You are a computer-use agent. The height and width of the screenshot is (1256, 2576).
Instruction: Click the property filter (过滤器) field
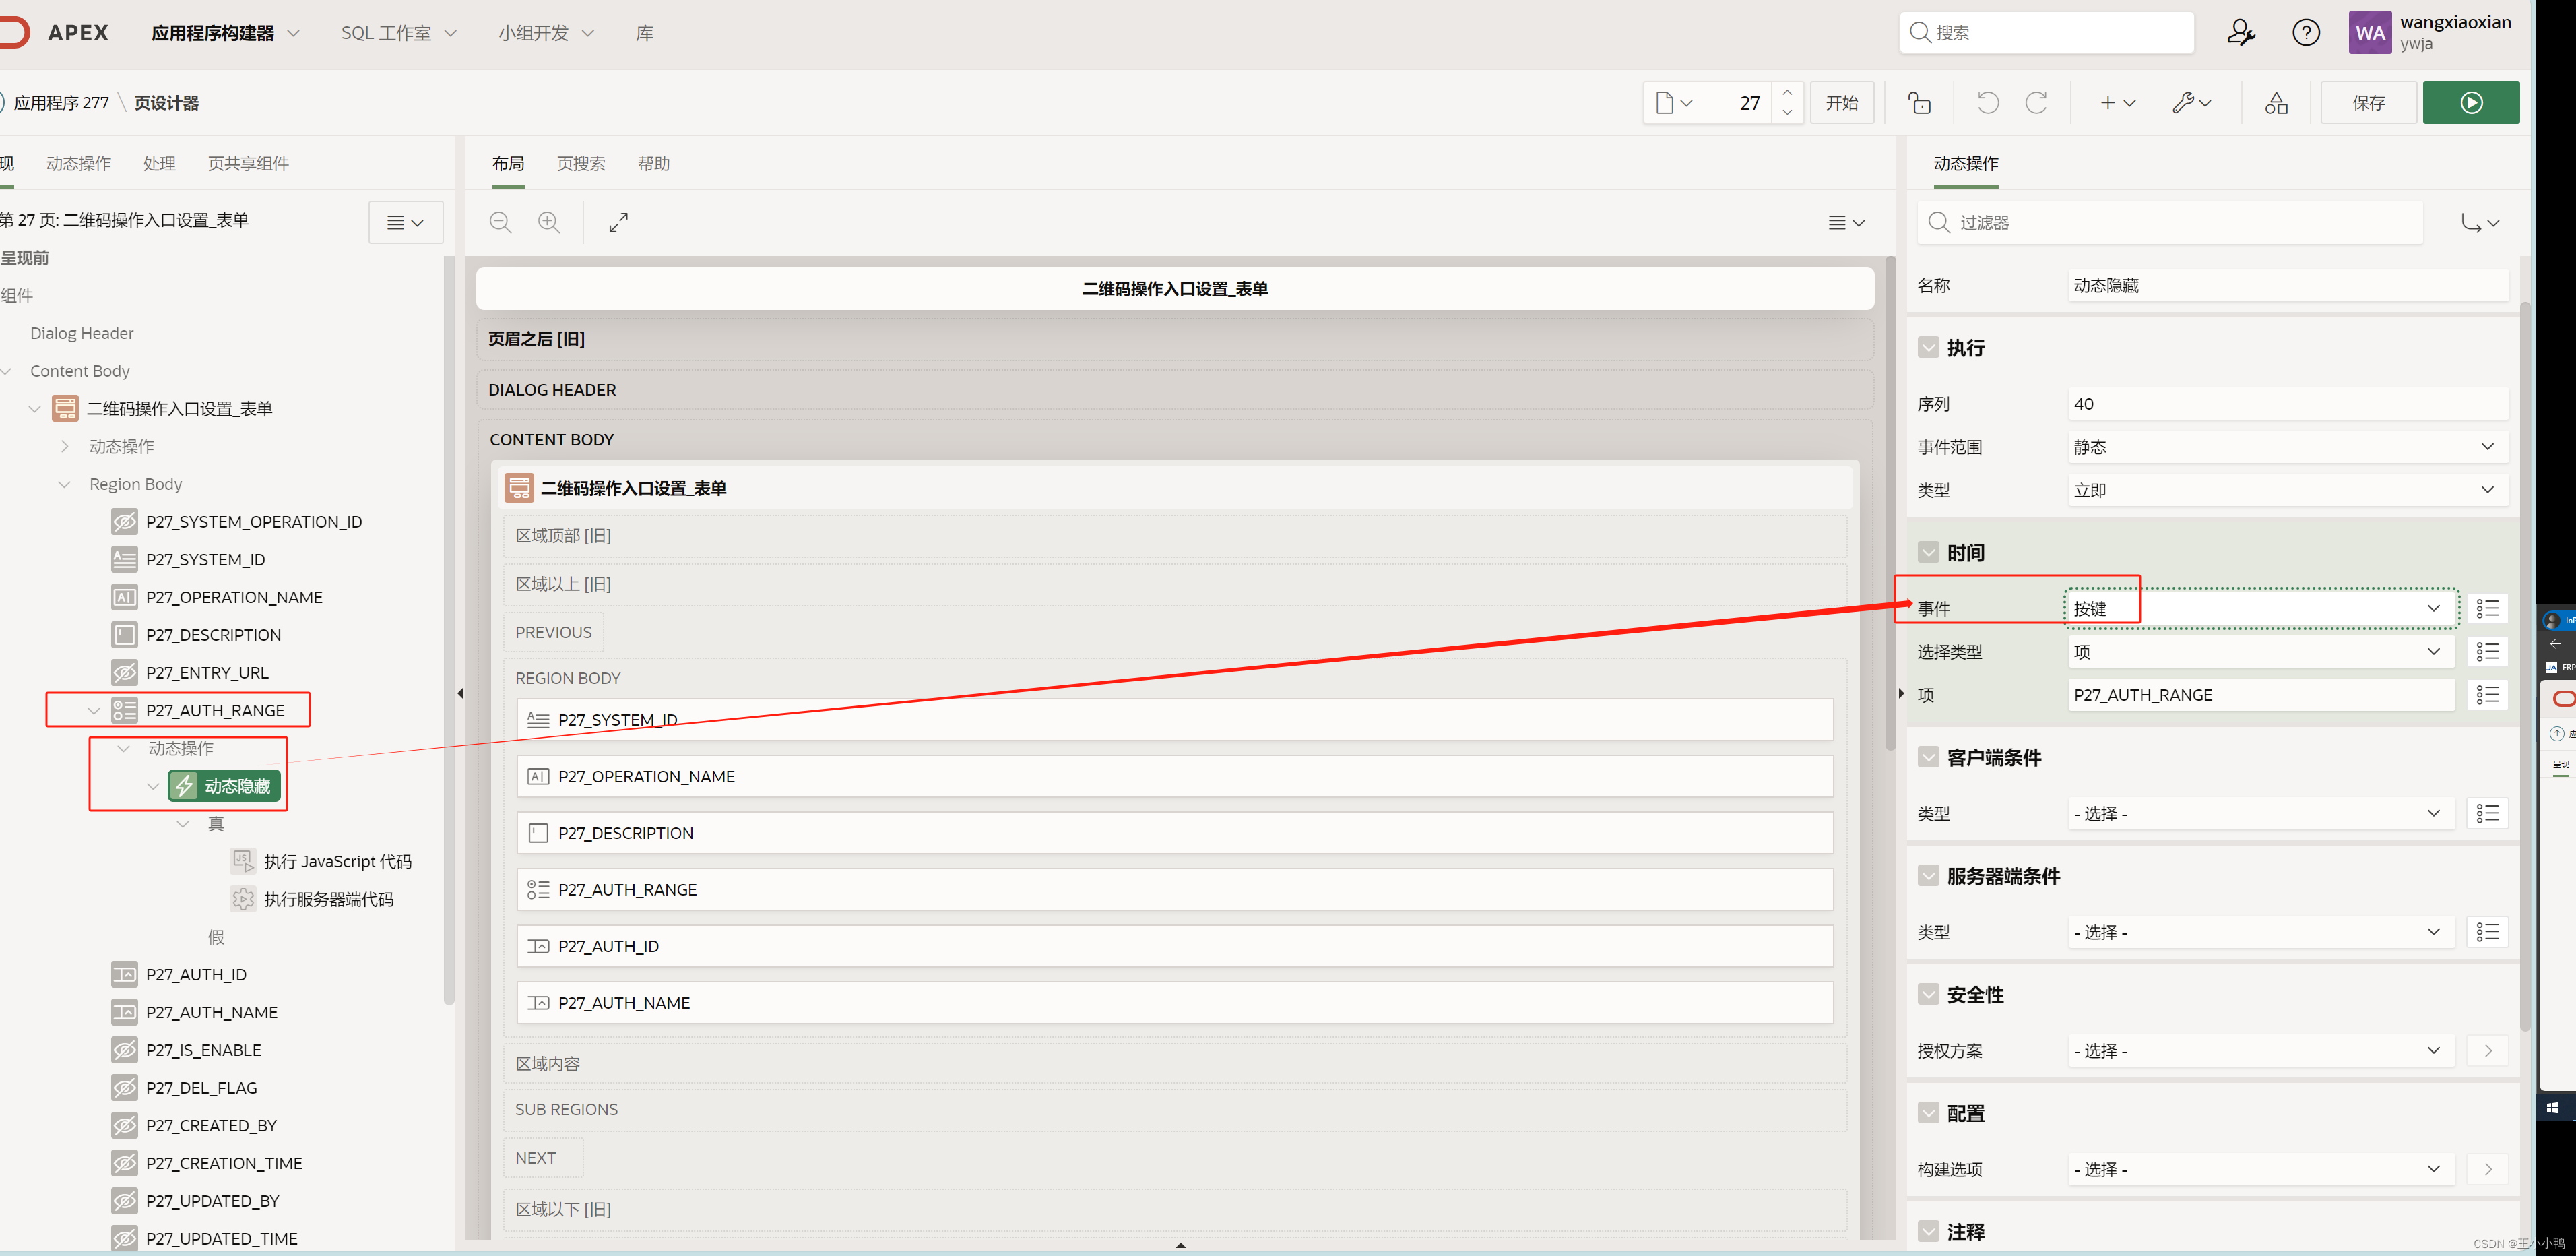(x=2170, y=222)
